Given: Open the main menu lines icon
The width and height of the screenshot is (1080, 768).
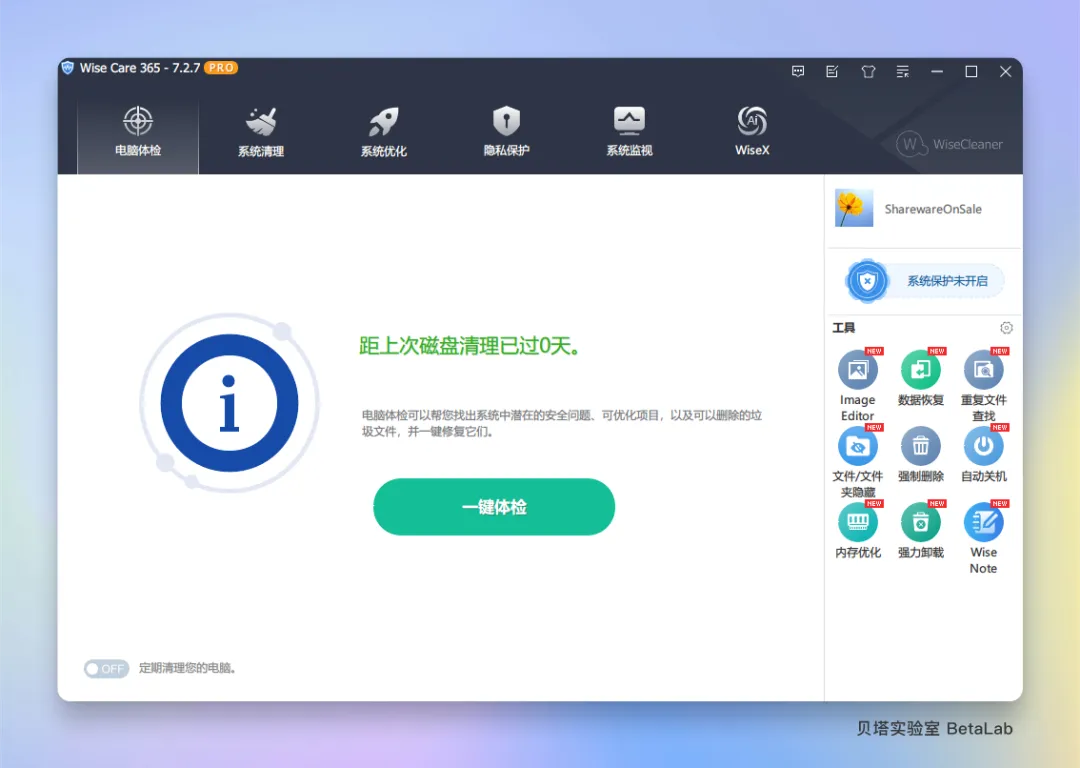Looking at the screenshot, I should 902,71.
